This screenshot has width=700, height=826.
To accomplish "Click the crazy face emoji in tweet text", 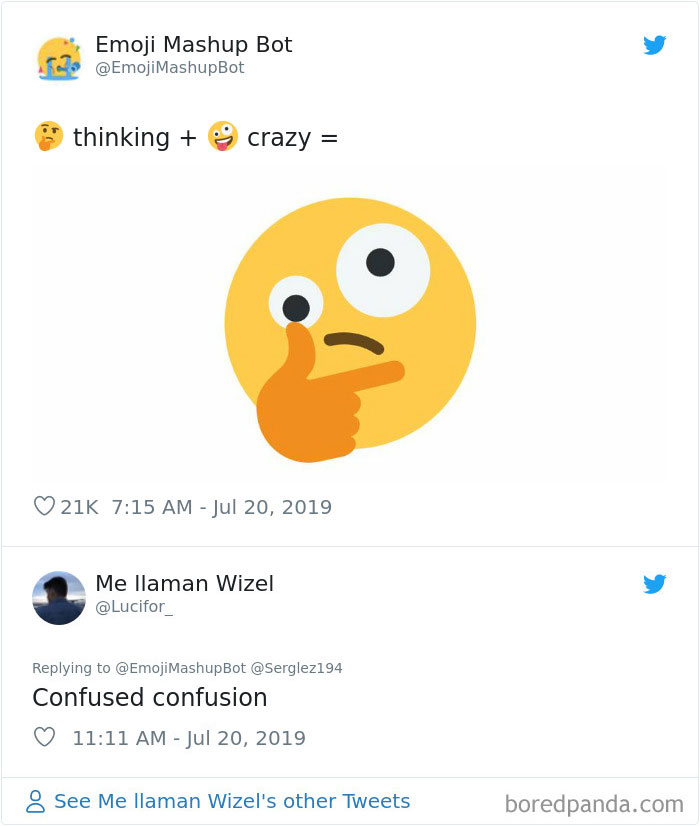I will click(220, 136).
